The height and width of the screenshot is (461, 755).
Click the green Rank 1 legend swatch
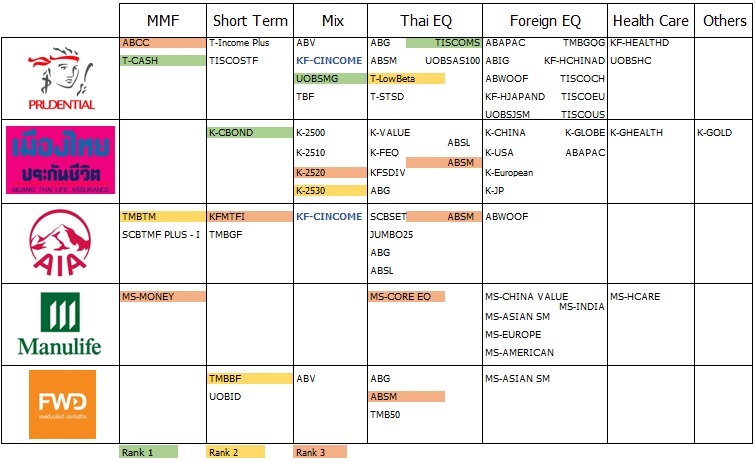click(148, 452)
